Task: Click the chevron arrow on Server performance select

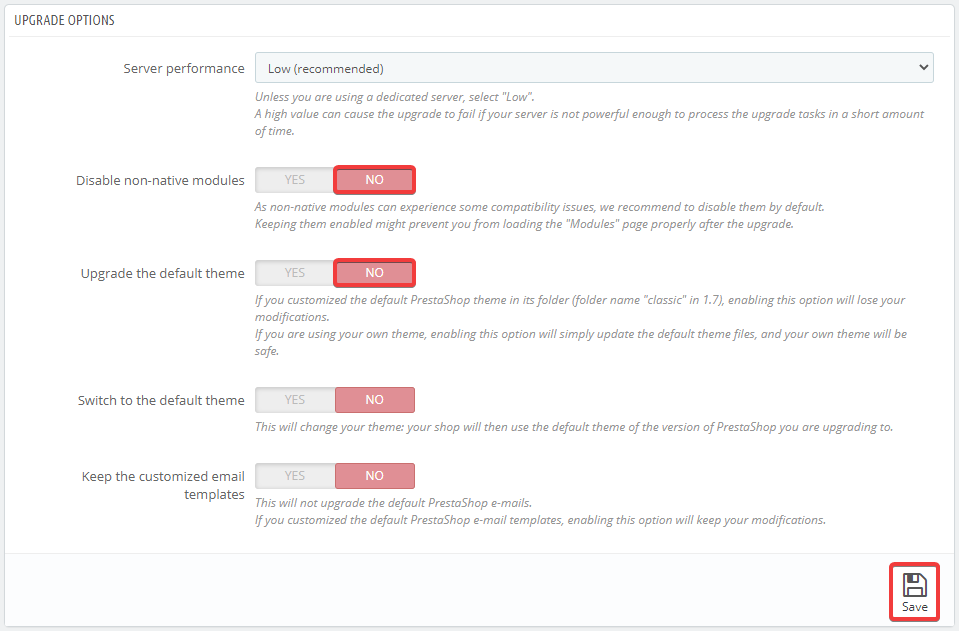Action: [922, 68]
